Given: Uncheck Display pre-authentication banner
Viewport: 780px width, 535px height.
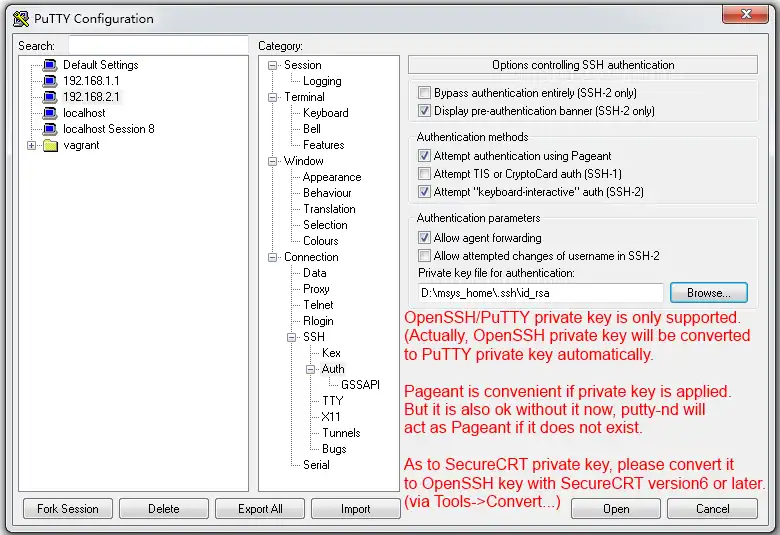Looking at the screenshot, I should click(x=424, y=110).
